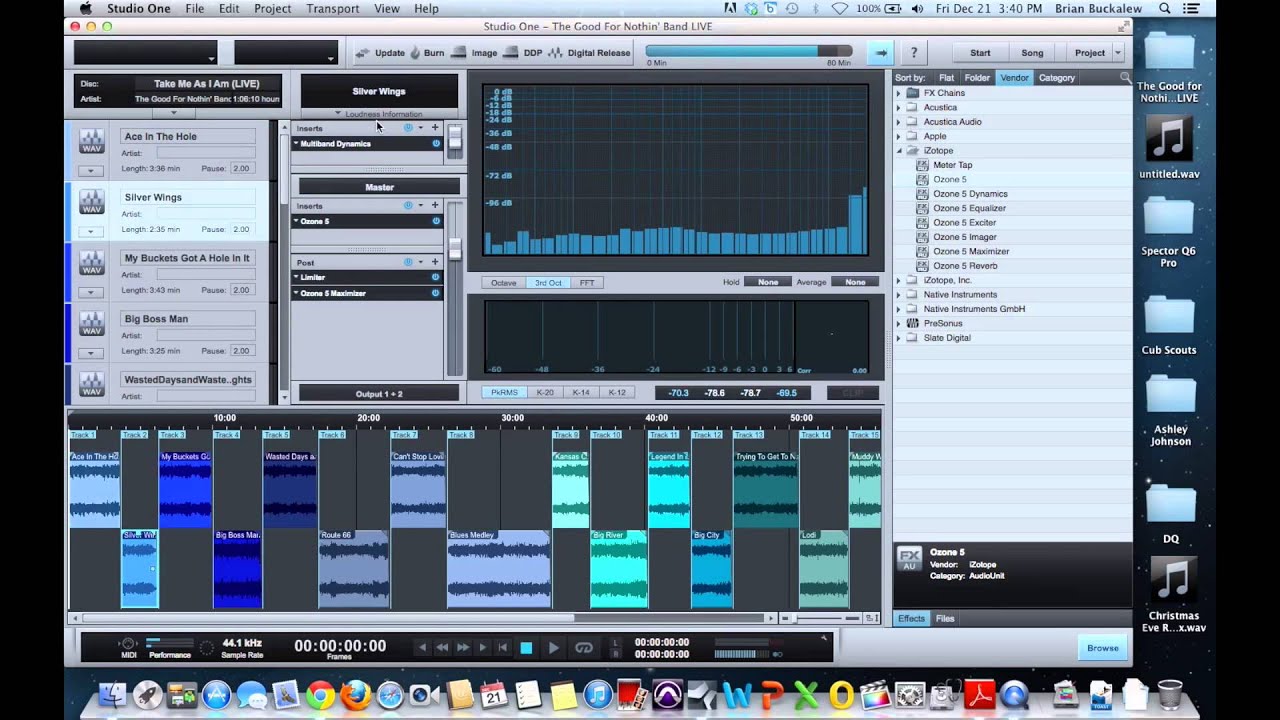Expand the Loudness Information section

[379, 114]
